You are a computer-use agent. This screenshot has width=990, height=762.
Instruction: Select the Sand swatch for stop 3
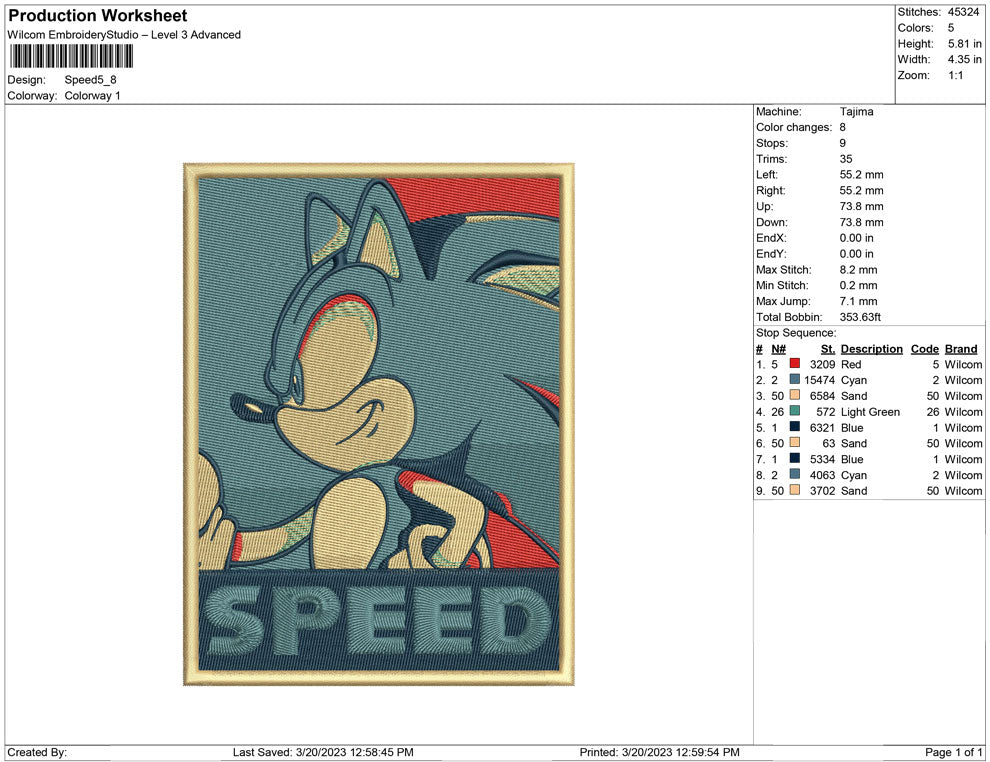coord(795,396)
